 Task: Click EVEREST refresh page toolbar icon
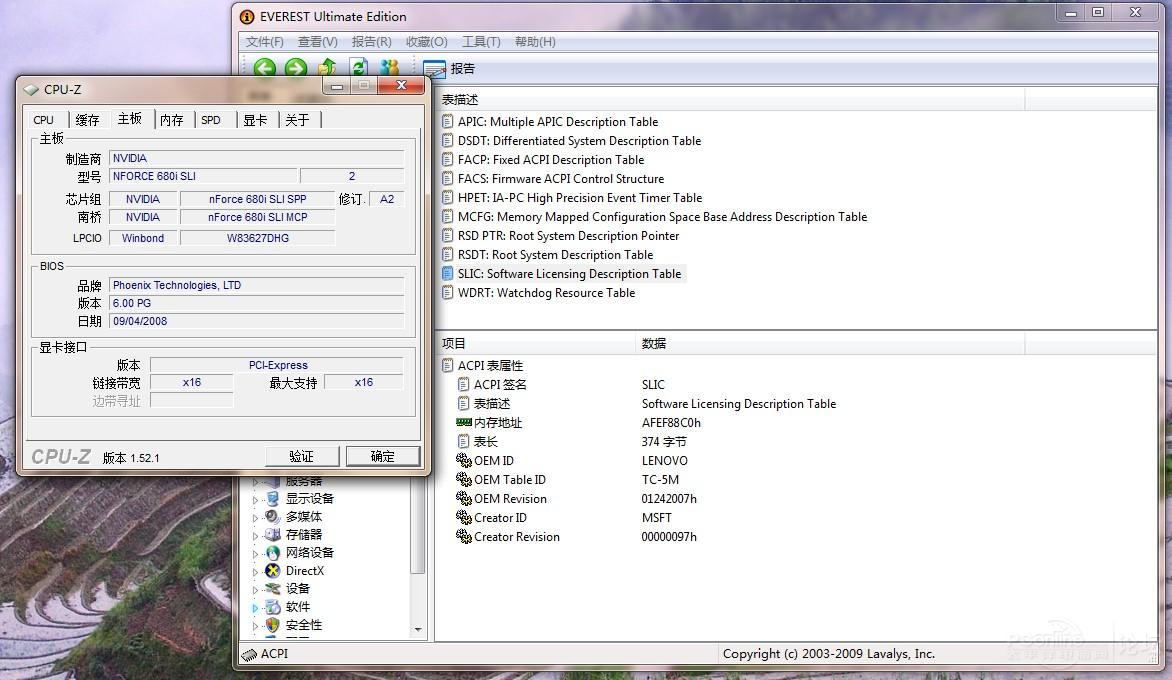click(359, 68)
